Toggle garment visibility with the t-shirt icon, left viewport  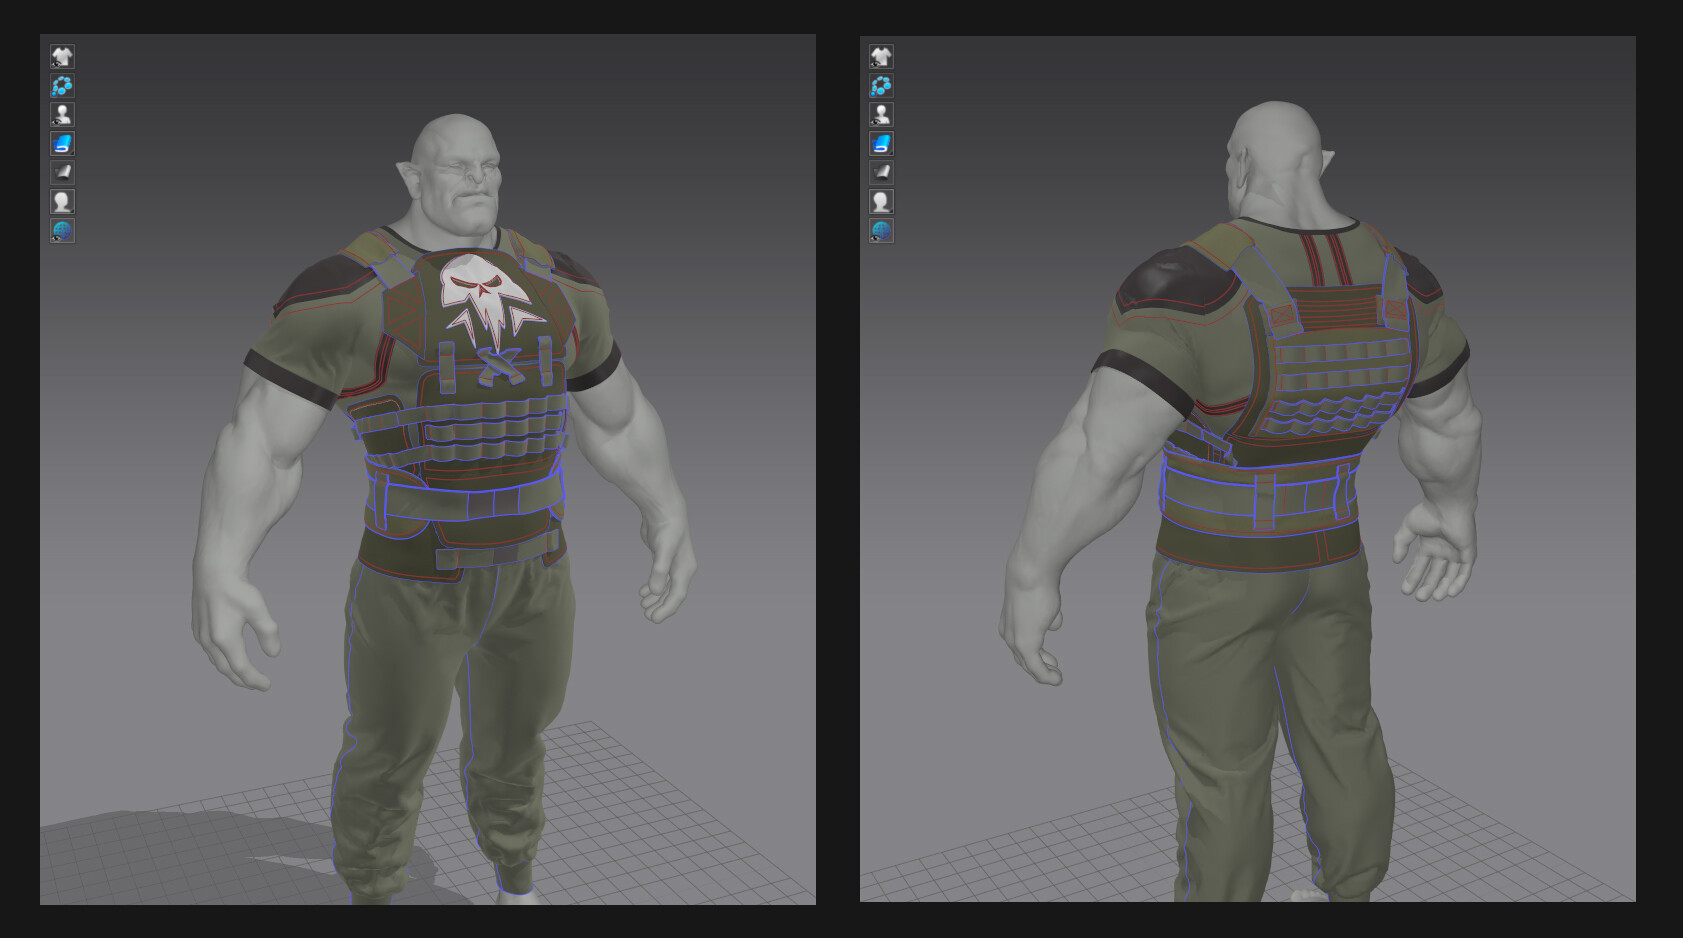click(62, 57)
